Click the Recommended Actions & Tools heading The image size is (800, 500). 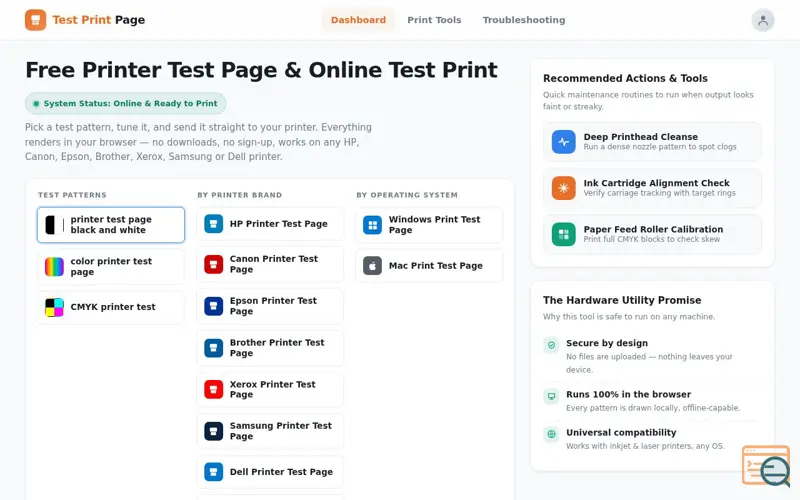pos(625,79)
